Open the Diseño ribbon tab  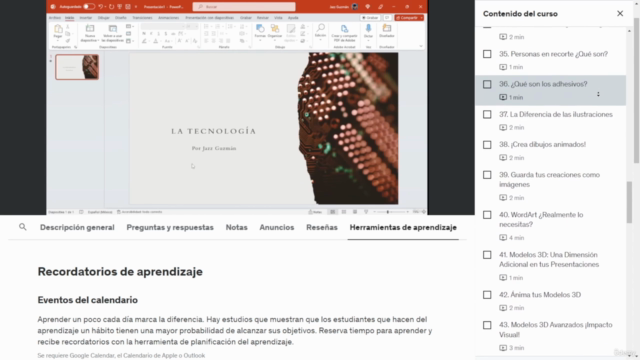[x=121, y=18]
